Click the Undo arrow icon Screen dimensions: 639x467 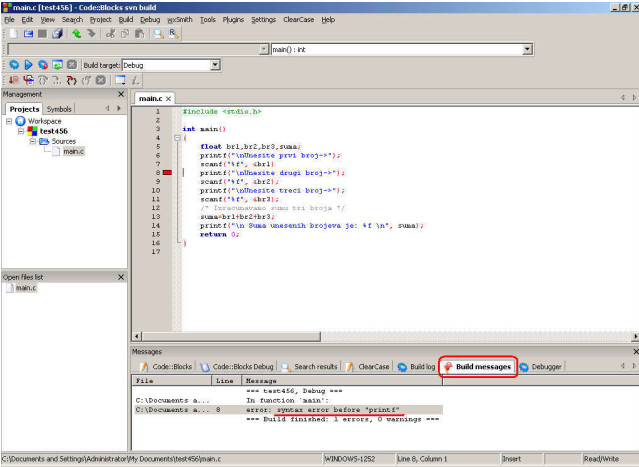coord(76,33)
